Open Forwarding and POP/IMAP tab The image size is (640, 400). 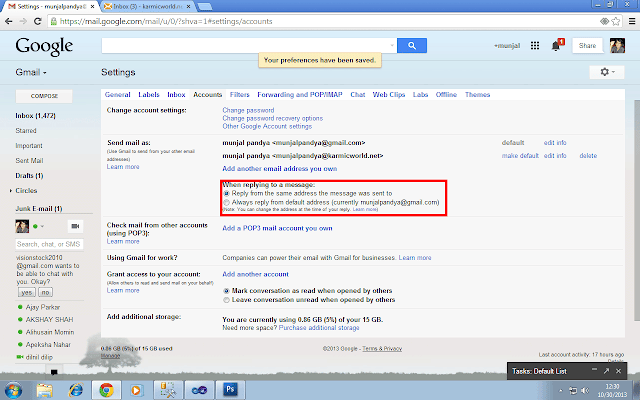tap(300, 94)
